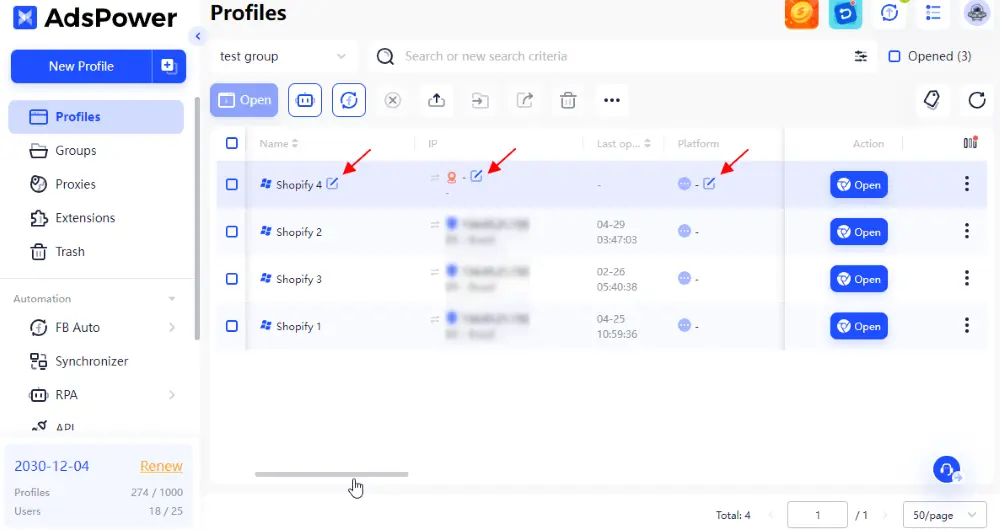Open the more actions ellipsis toolbar menu
This screenshot has width=1000, height=530.
click(x=612, y=100)
